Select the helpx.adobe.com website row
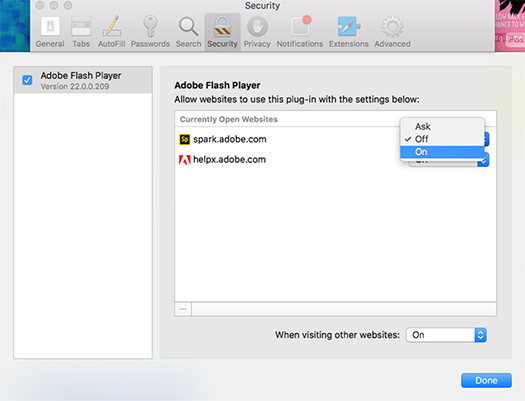Screen dimensions: 525x401 [288, 160]
